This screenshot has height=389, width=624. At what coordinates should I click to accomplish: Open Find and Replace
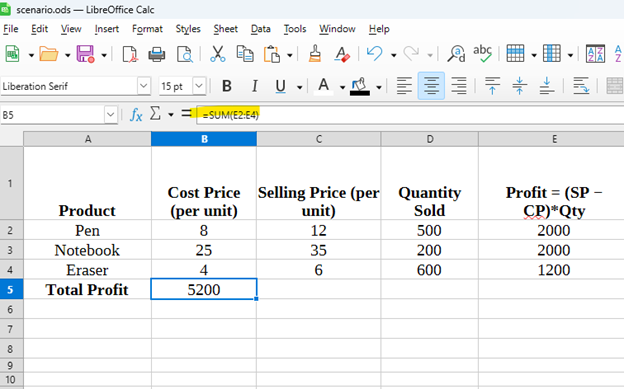tap(456, 54)
